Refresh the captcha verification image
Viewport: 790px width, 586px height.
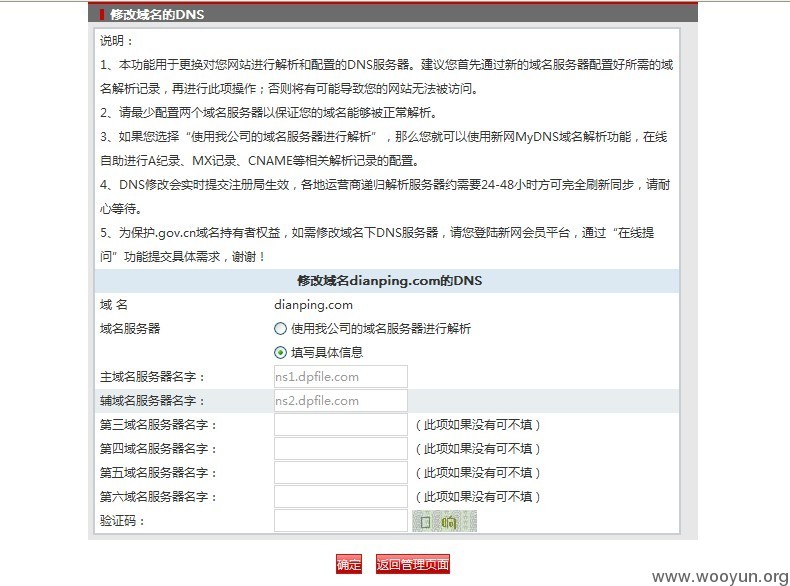click(444, 521)
